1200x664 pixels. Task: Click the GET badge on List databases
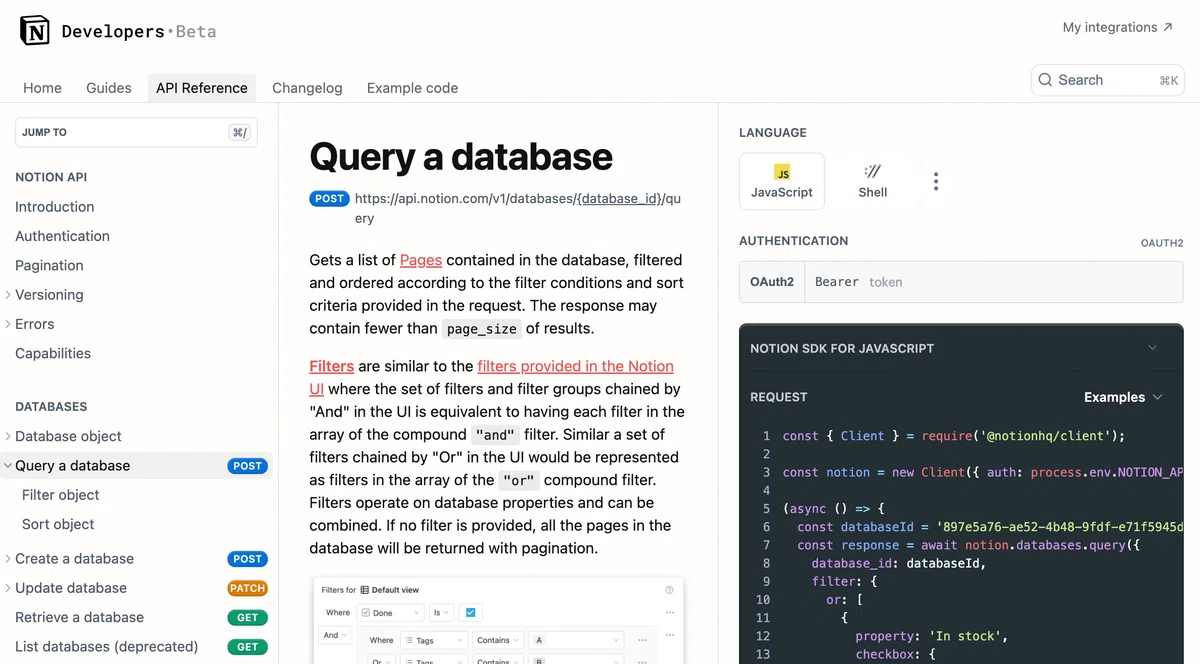pyautogui.click(x=247, y=647)
